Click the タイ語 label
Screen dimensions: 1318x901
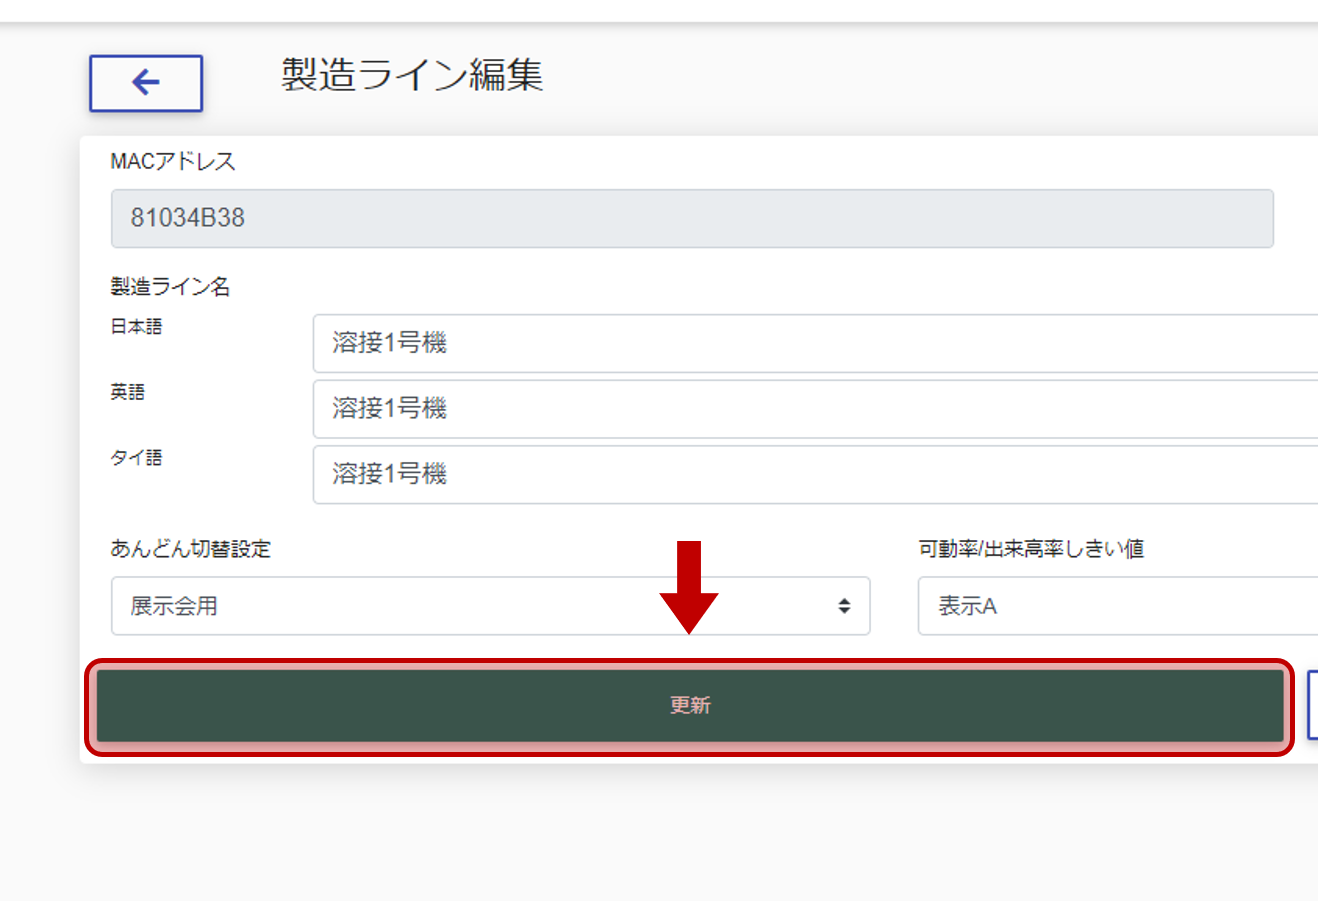(136, 458)
